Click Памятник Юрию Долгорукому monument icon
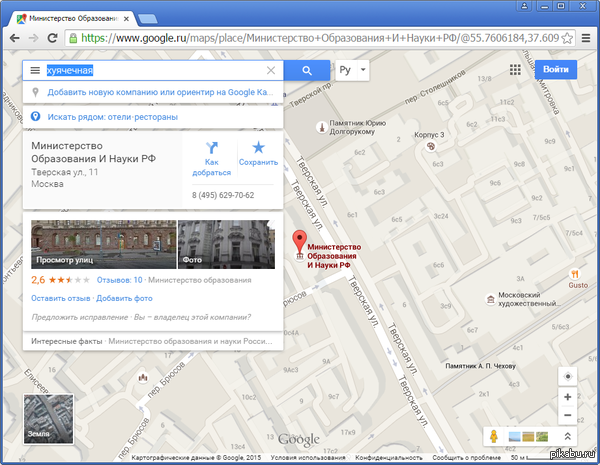The image size is (600, 465). click(322, 127)
